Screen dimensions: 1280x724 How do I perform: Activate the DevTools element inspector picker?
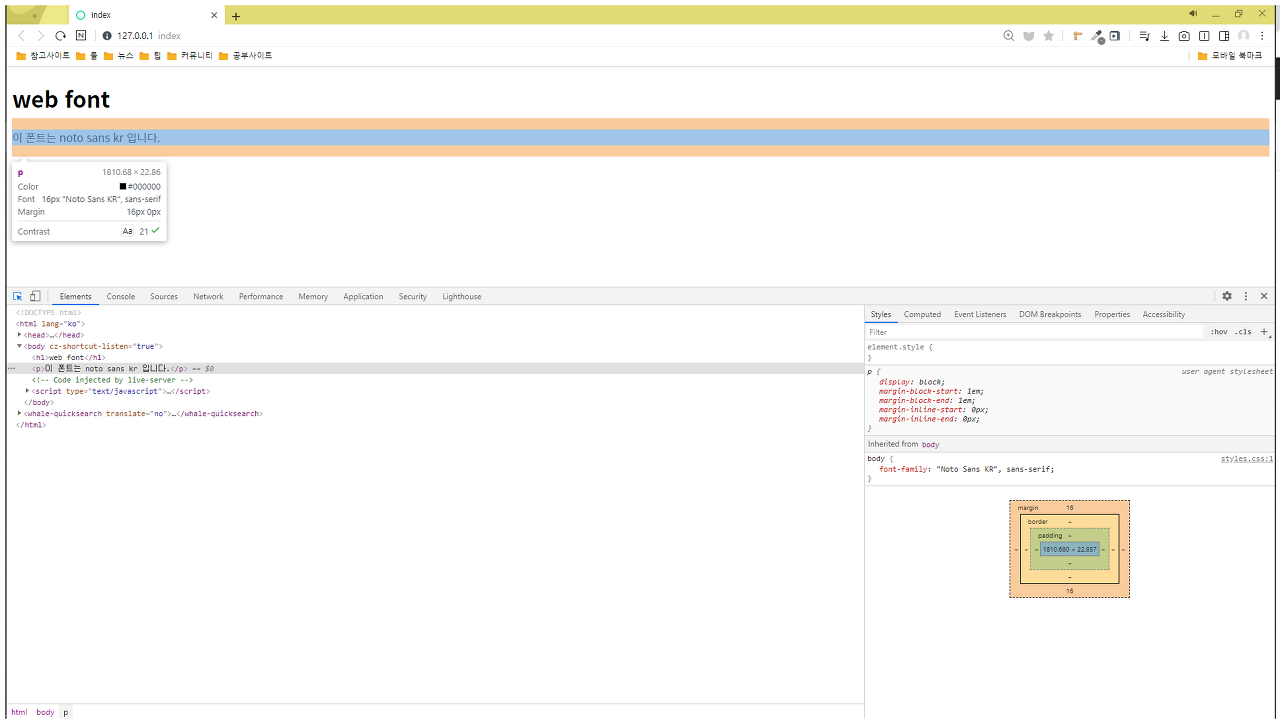pyautogui.click(x=17, y=296)
